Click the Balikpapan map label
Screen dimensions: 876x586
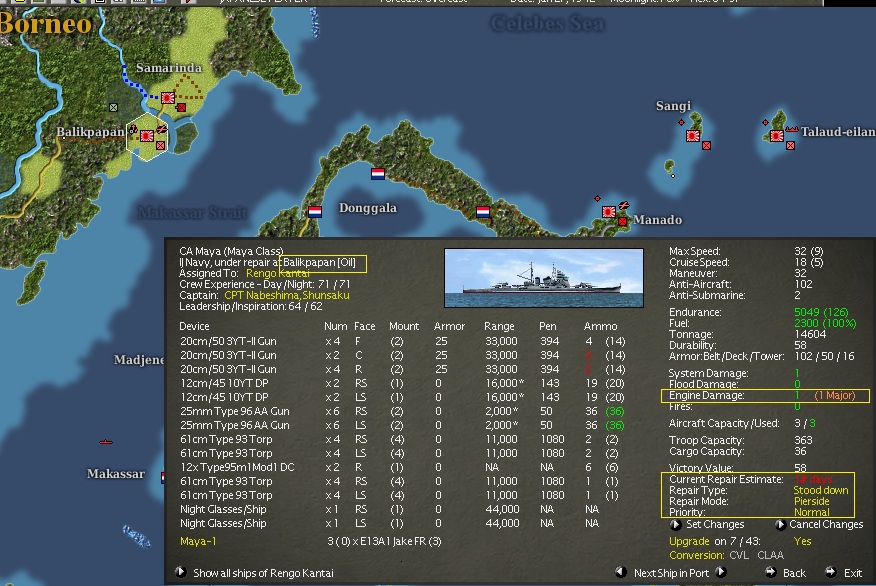91,132
